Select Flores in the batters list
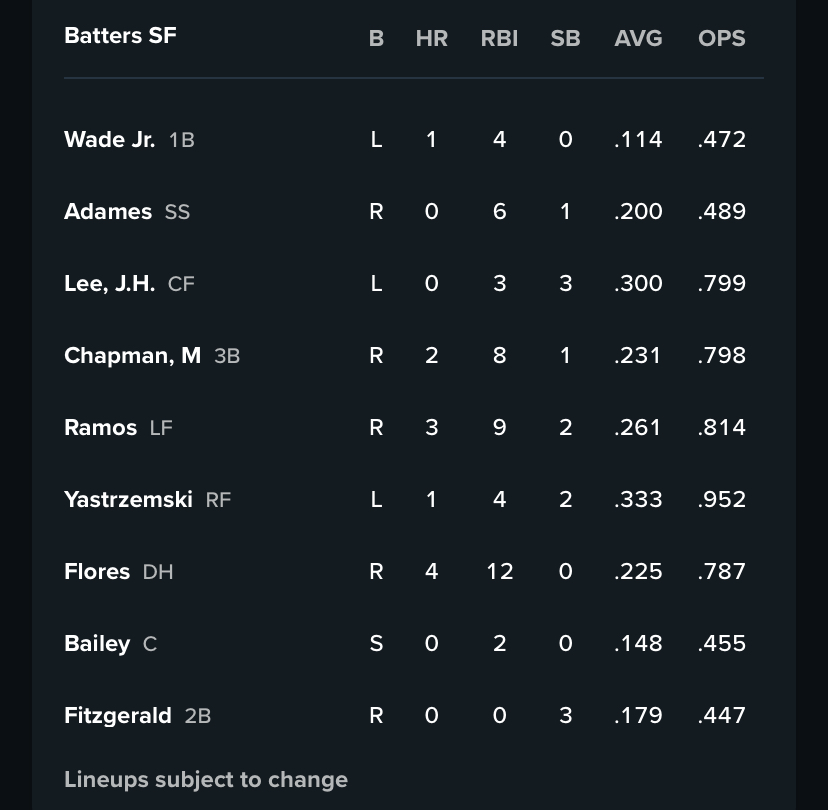The width and height of the screenshot is (828, 810). (97, 571)
